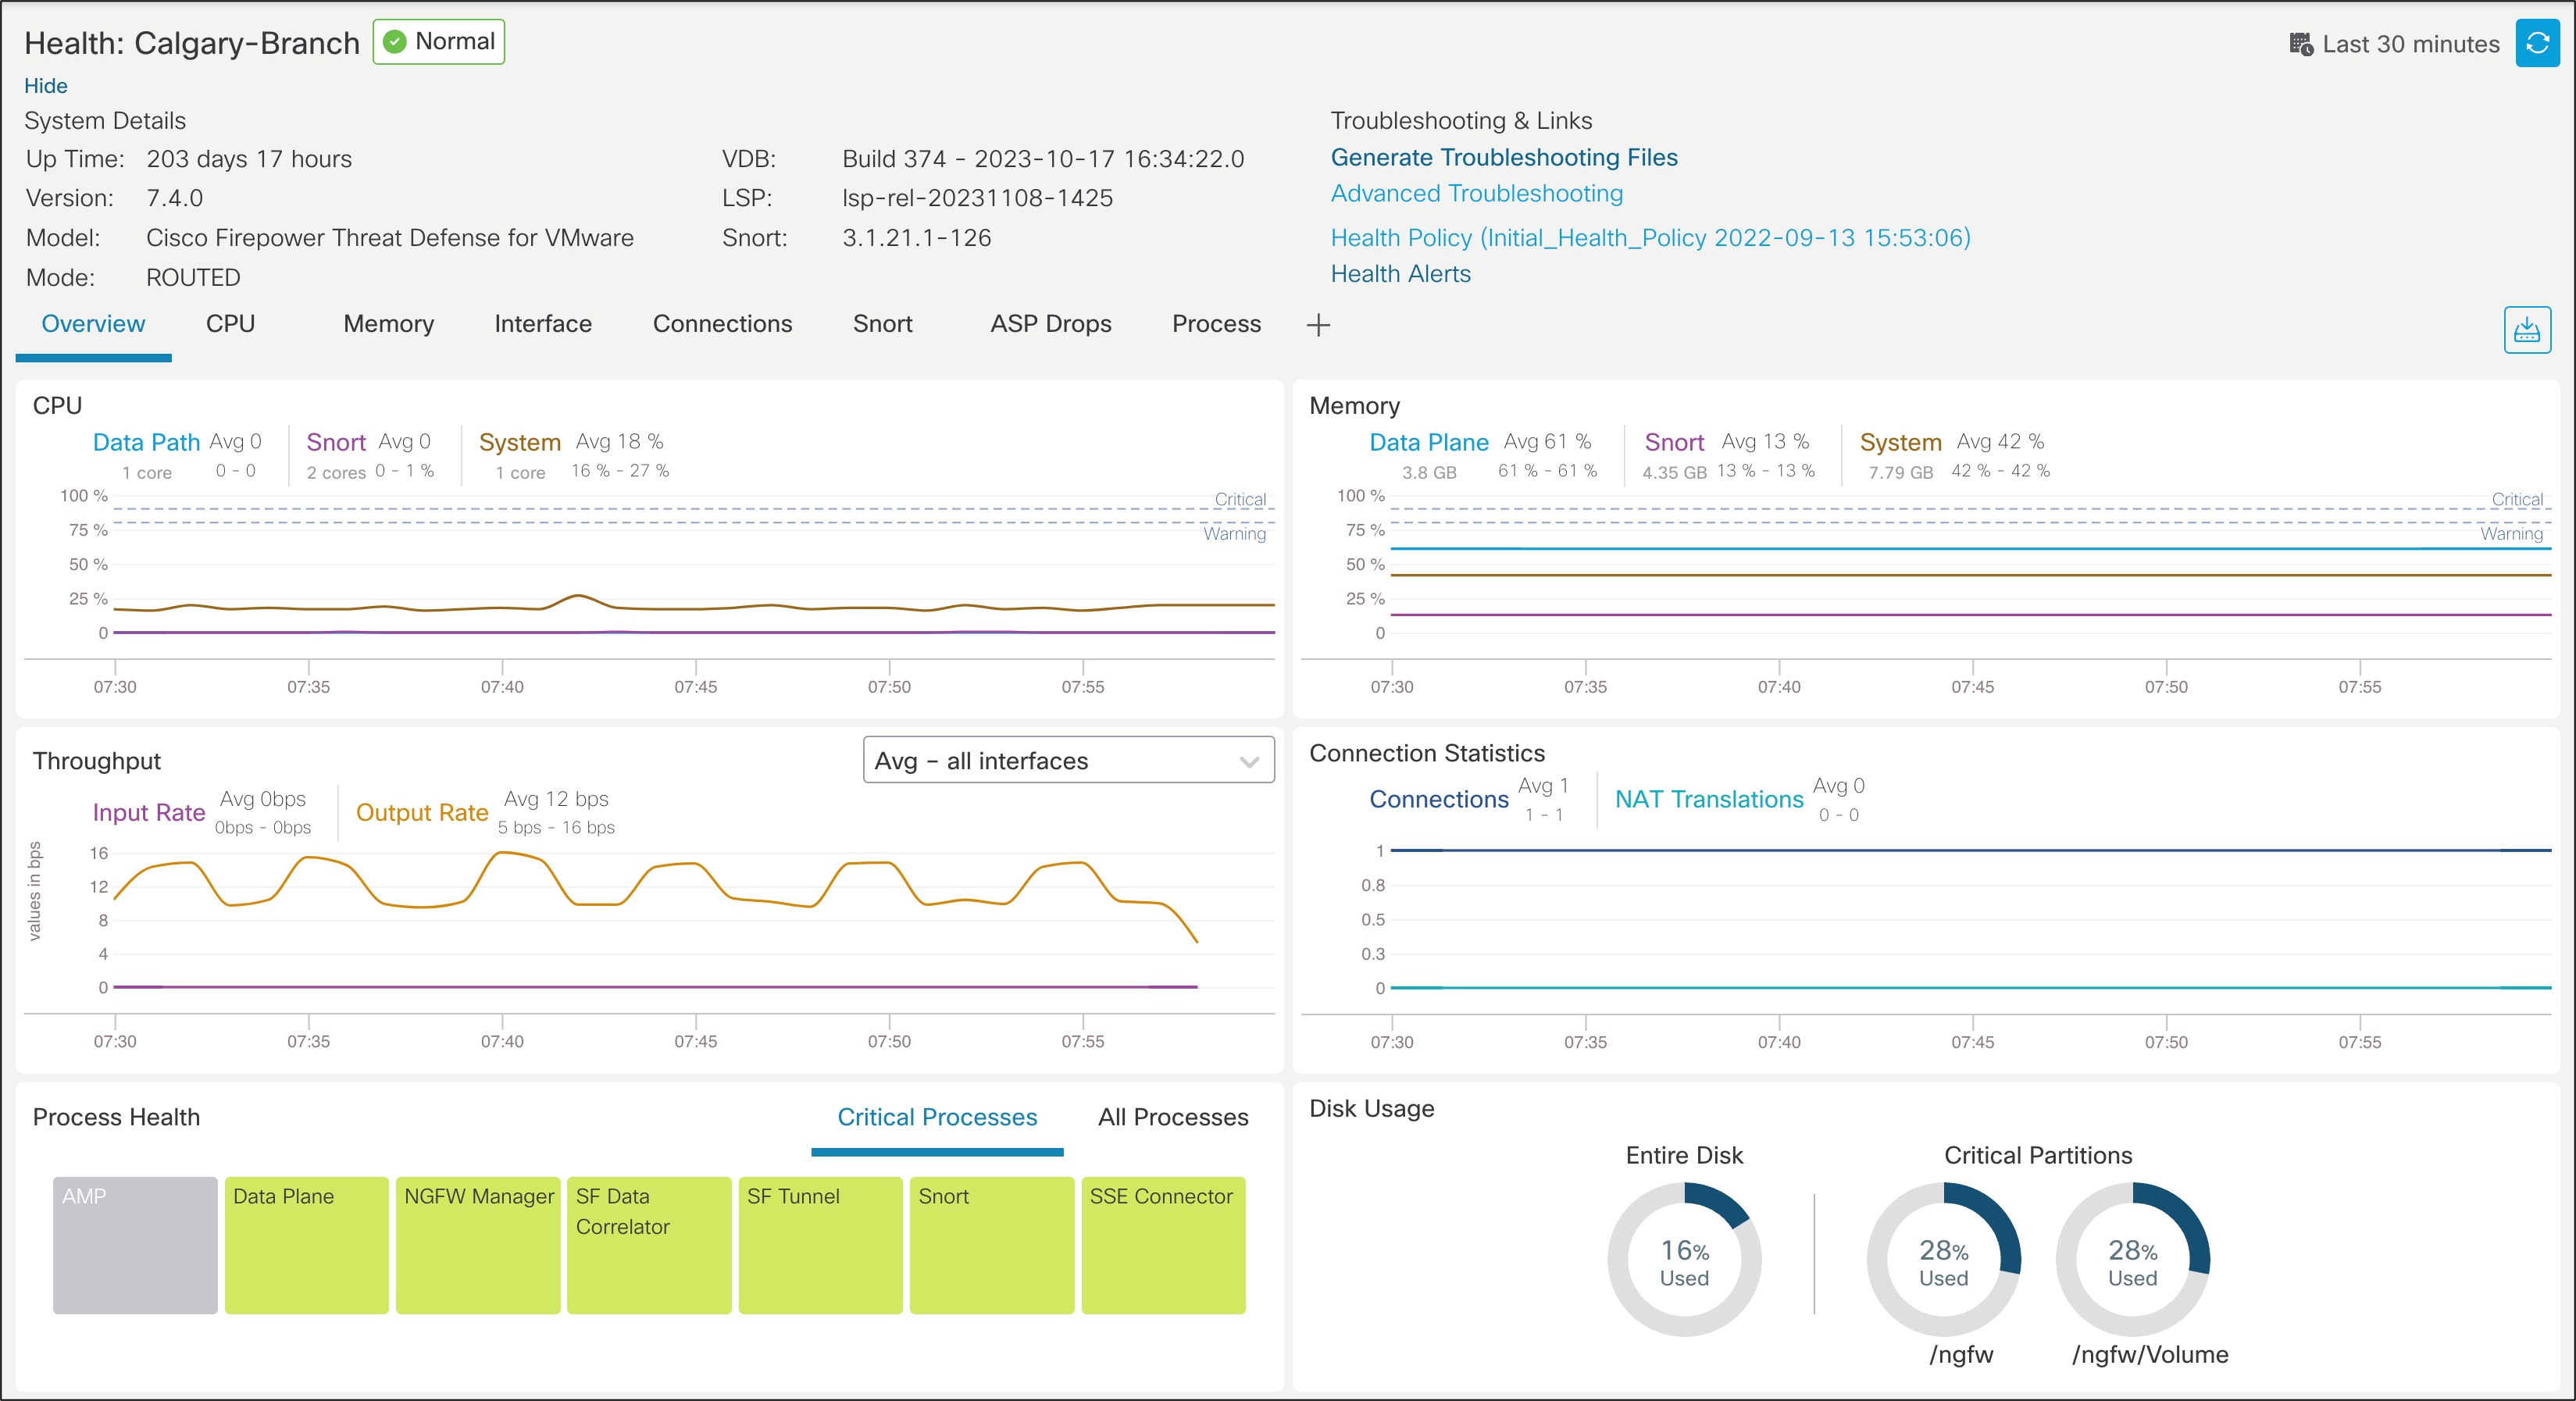This screenshot has height=1401, width=2576.
Task: Hide the System Details section
Action: (x=45, y=86)
